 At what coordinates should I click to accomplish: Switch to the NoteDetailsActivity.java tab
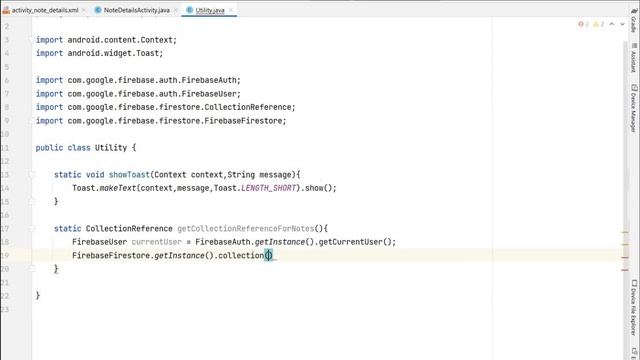[x=136, y=10]
